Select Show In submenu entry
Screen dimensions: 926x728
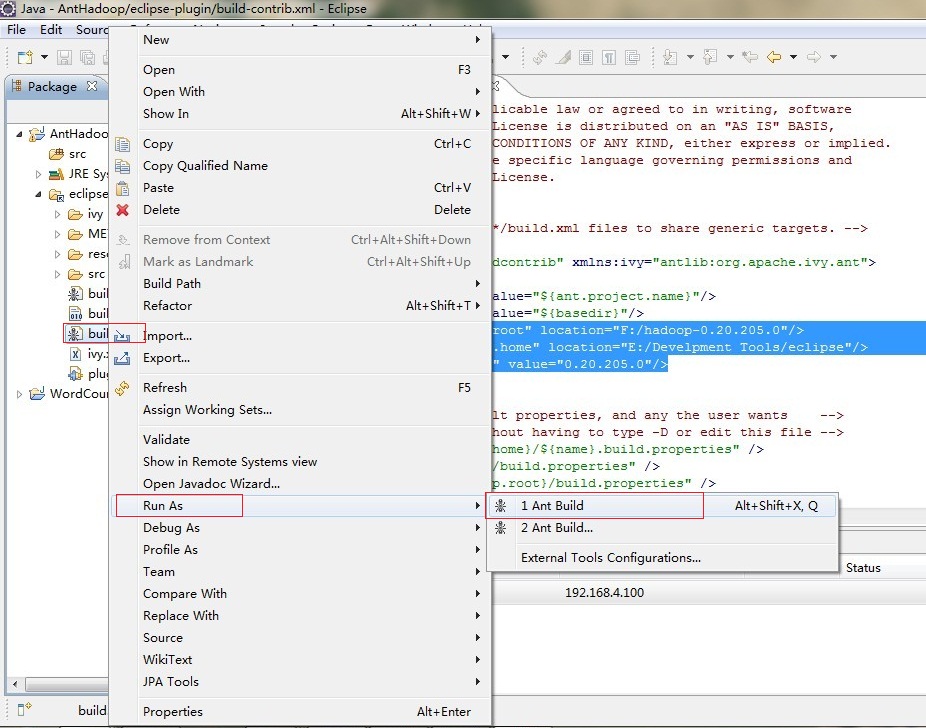[x=301, y=113]
